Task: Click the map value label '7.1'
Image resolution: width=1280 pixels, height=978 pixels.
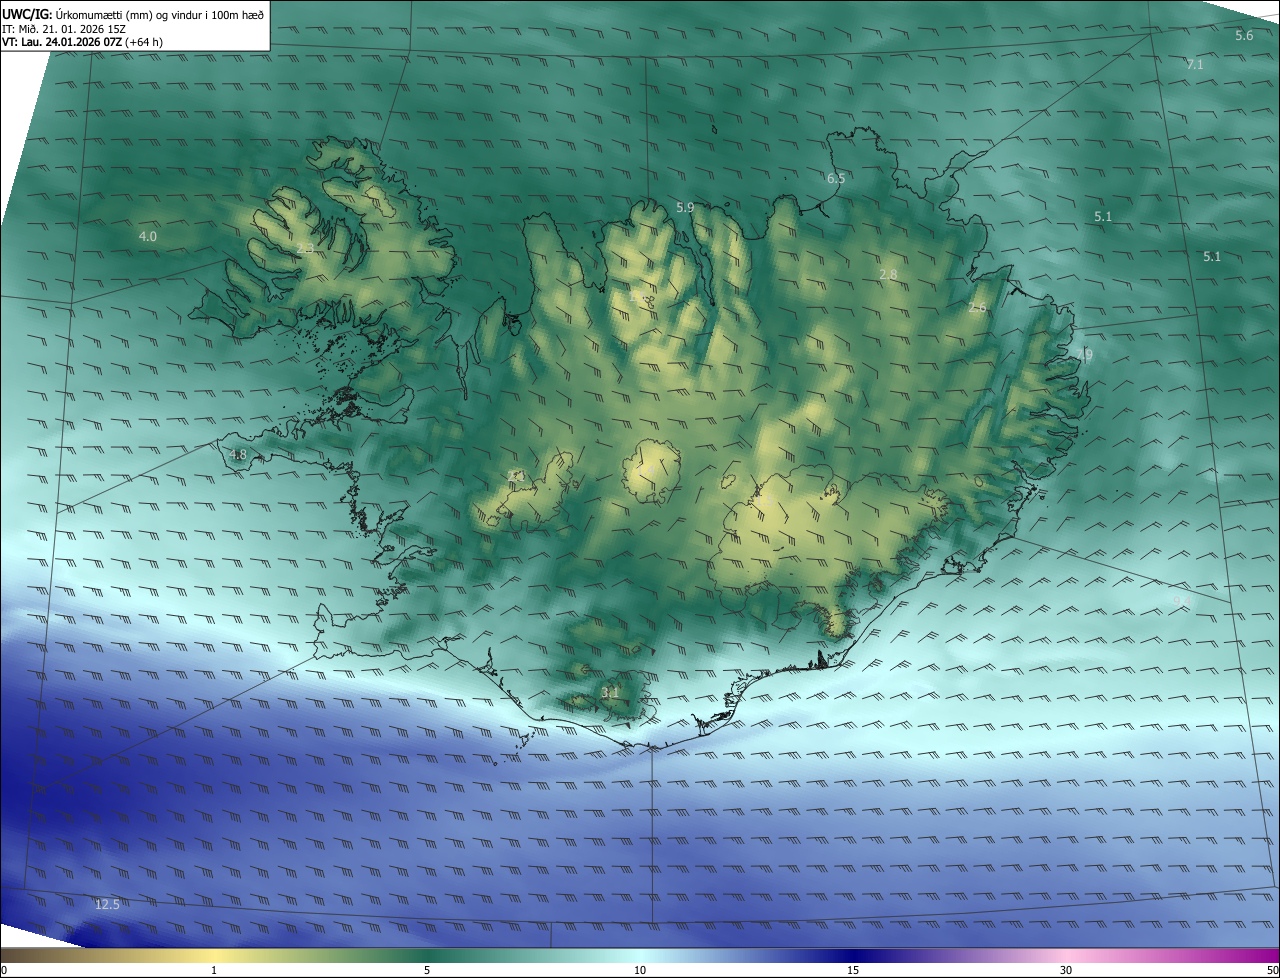Action: [1194, 65]
